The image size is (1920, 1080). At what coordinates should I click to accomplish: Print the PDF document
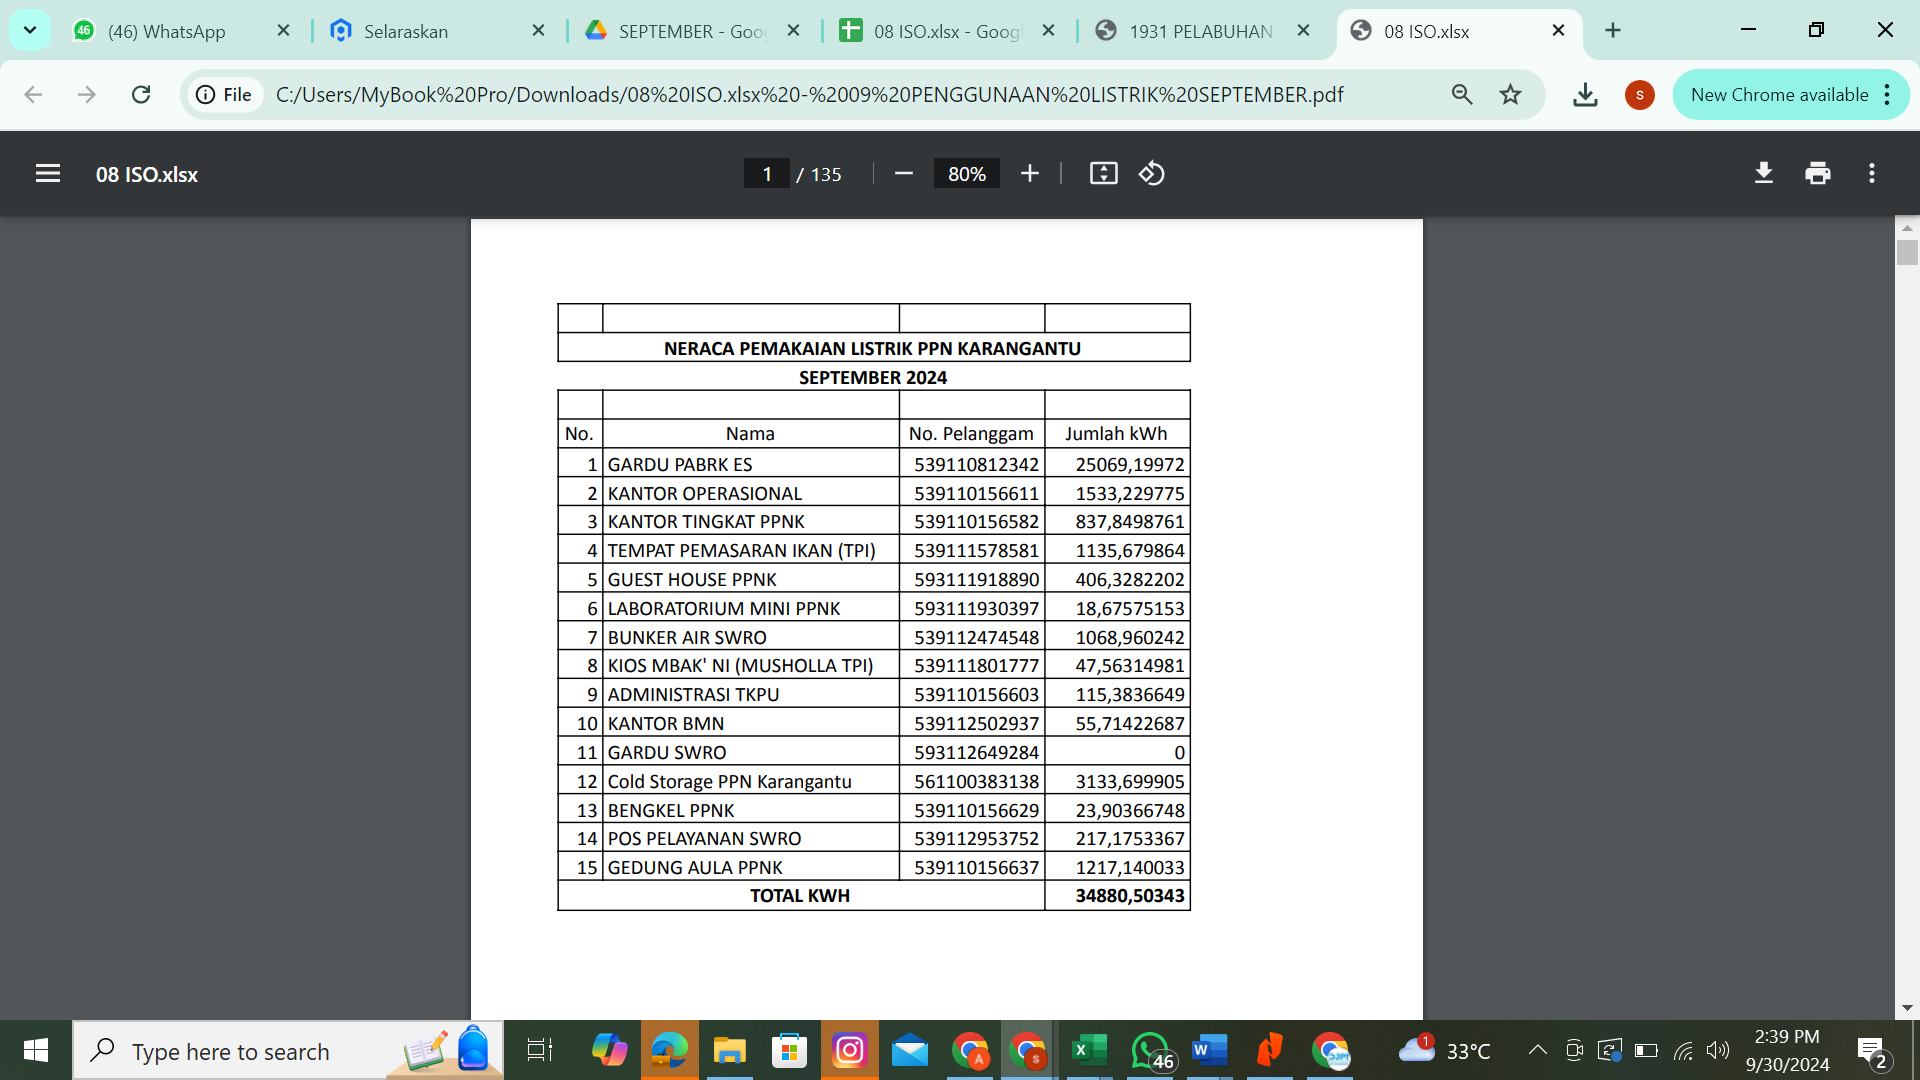click(1818, 174)
